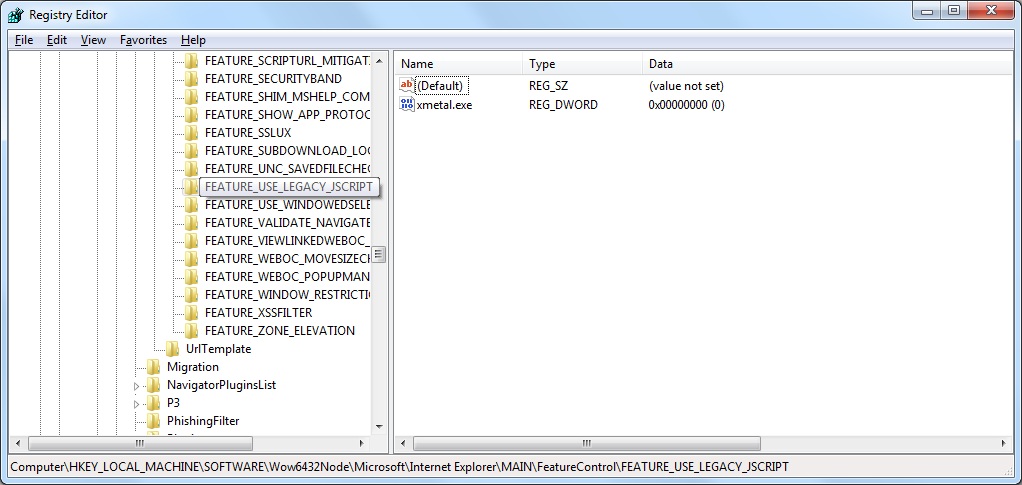Click the tree pane horizontal scroll right arrow
This screenshot has height=485, width=1022.
pyautogui.click(x=362, y=443)
